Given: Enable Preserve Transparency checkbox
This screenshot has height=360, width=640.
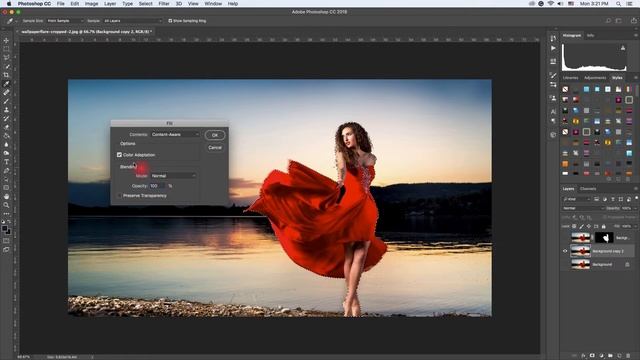Looking at the screenshot, I should tap(119, 196).
